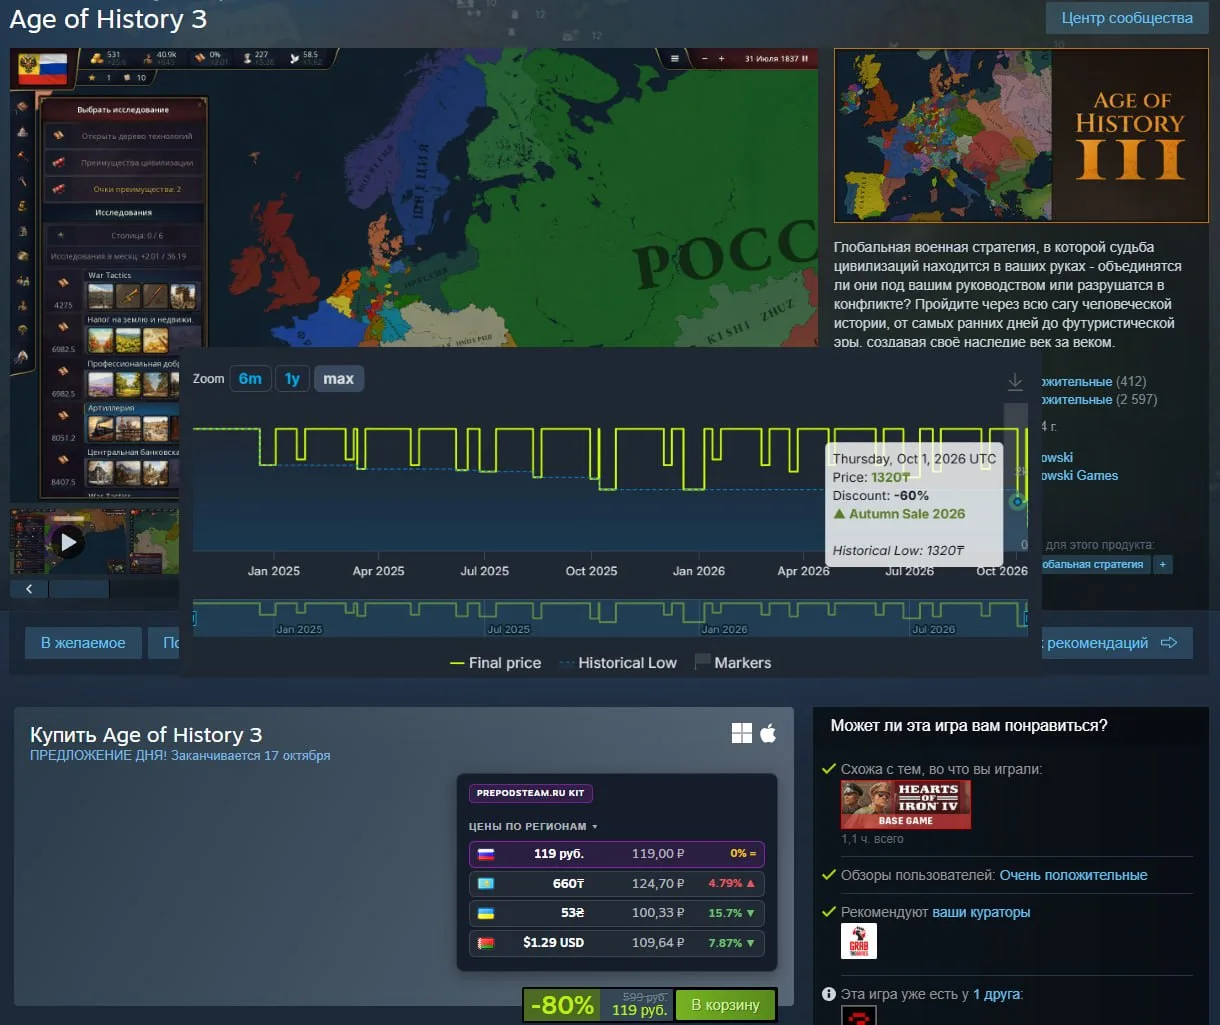Click the Может ли эта игра вам понравиться heading
1220x1025 pixels.
click(x=969, y=726)
